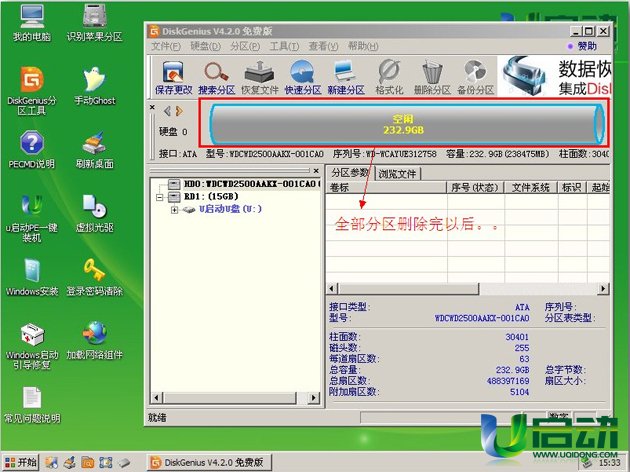
Task: Open the 帮助(H) menu
Action: [363, 46]
